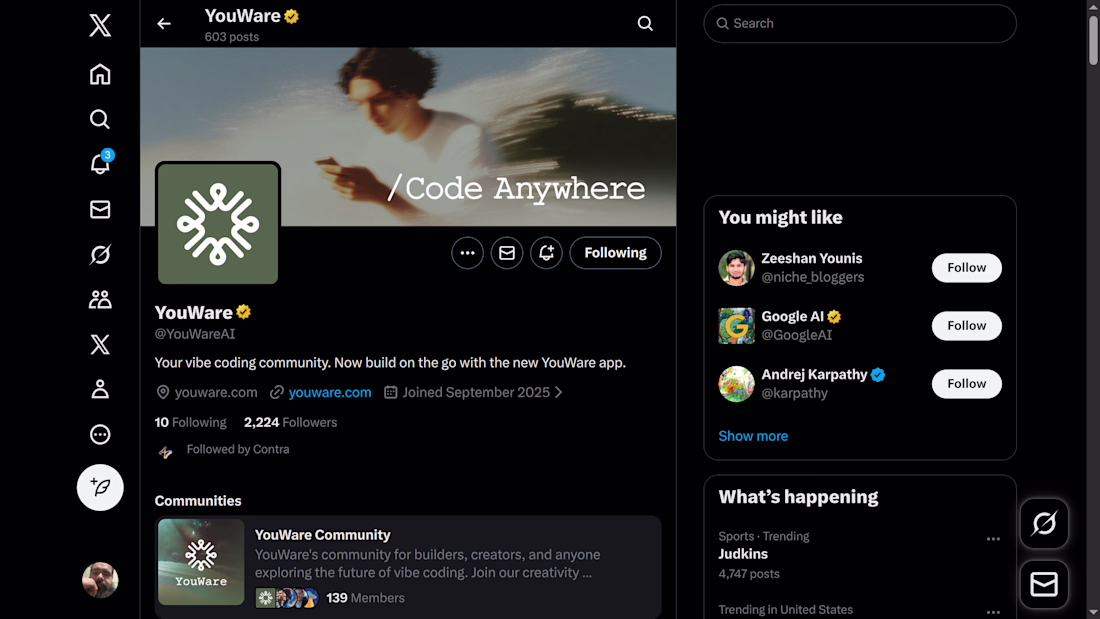This screenshot has width=1100, height=619.
Task: Open Zeeshan Younis avatar
Action: pyautogui.click(x=736, y=268)
